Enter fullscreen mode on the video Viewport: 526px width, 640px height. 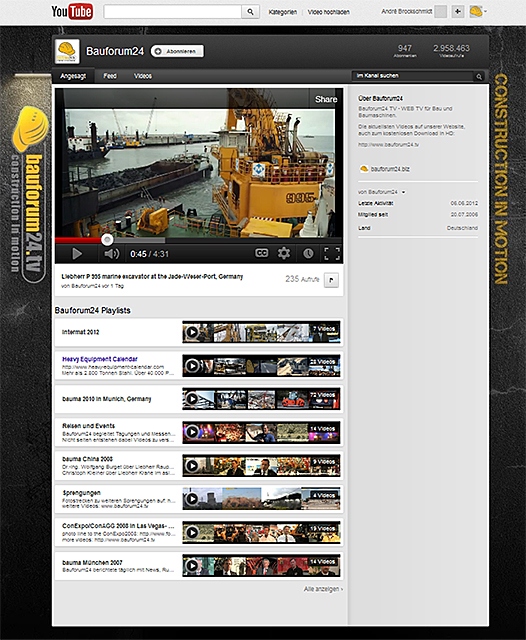coord(332,253)
